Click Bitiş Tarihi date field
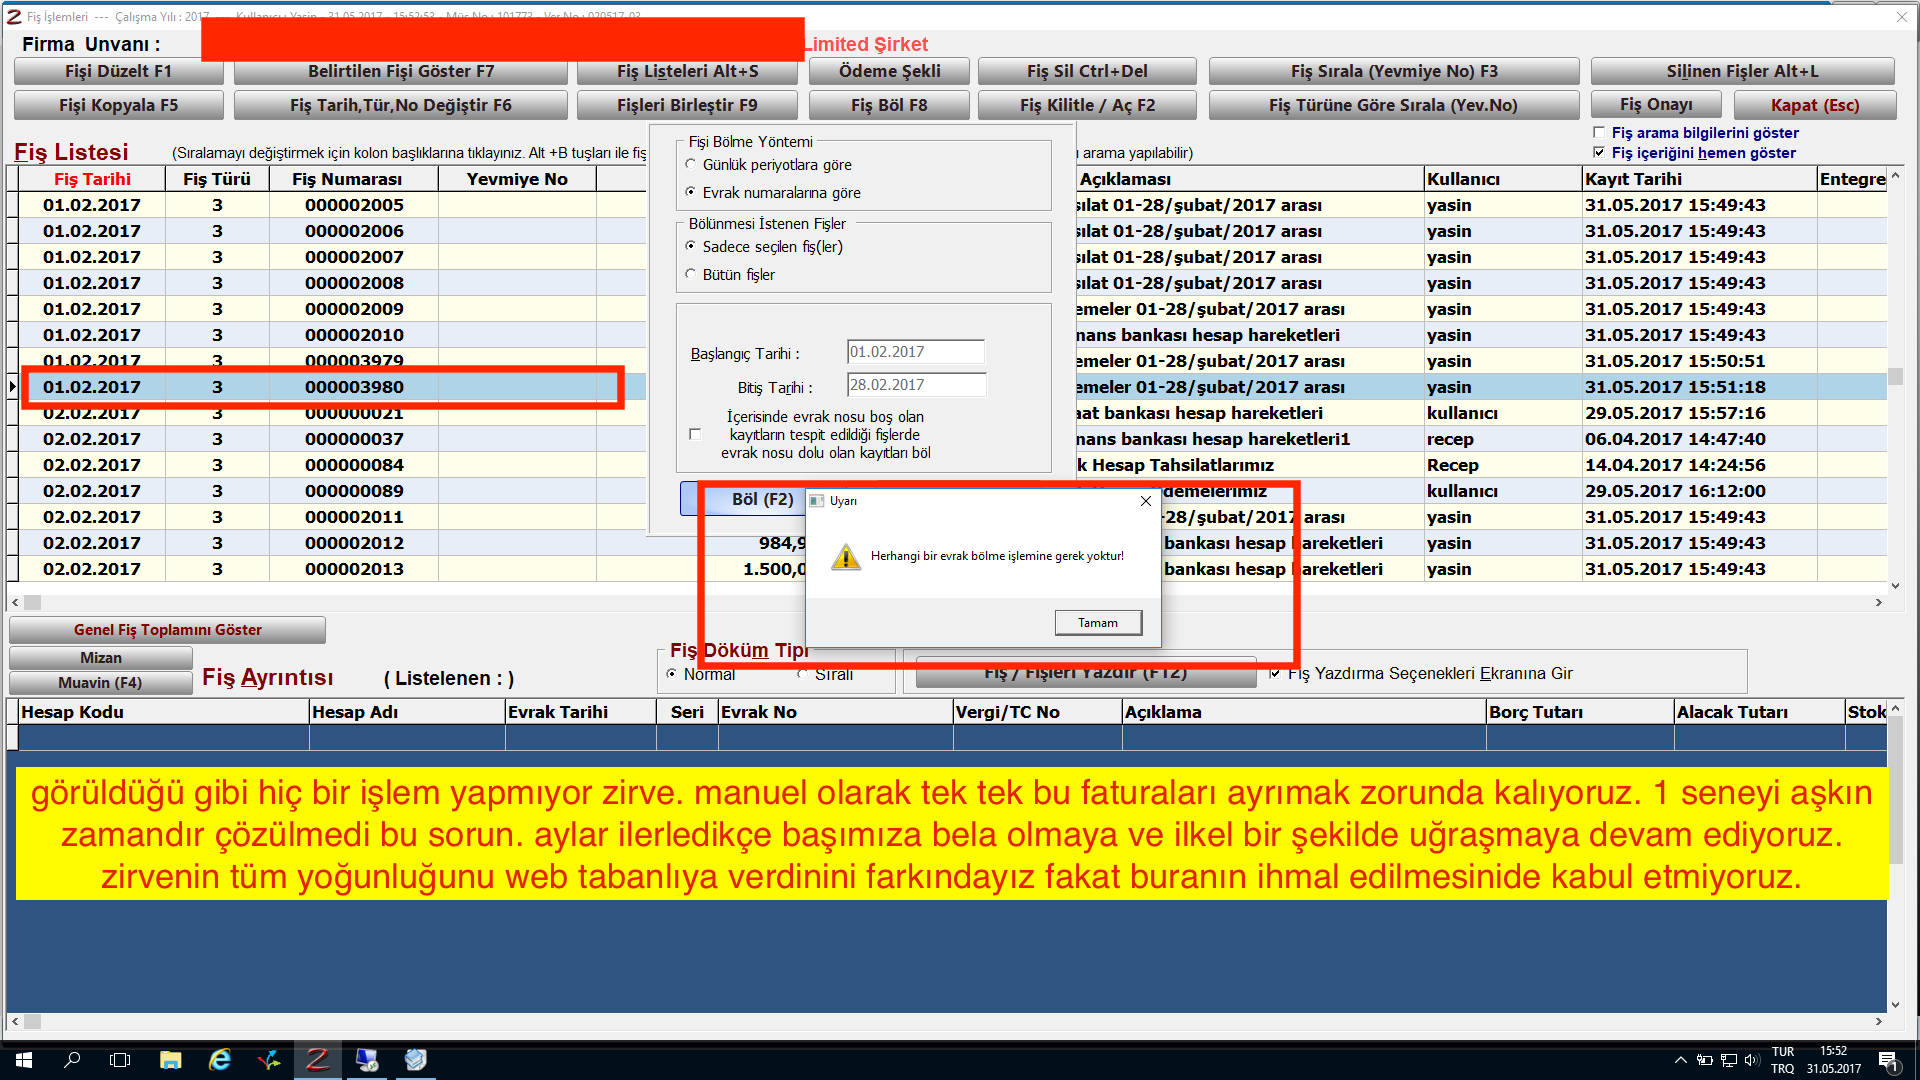The width and height of the screenshot is (1920, 1080). point(916,385)
